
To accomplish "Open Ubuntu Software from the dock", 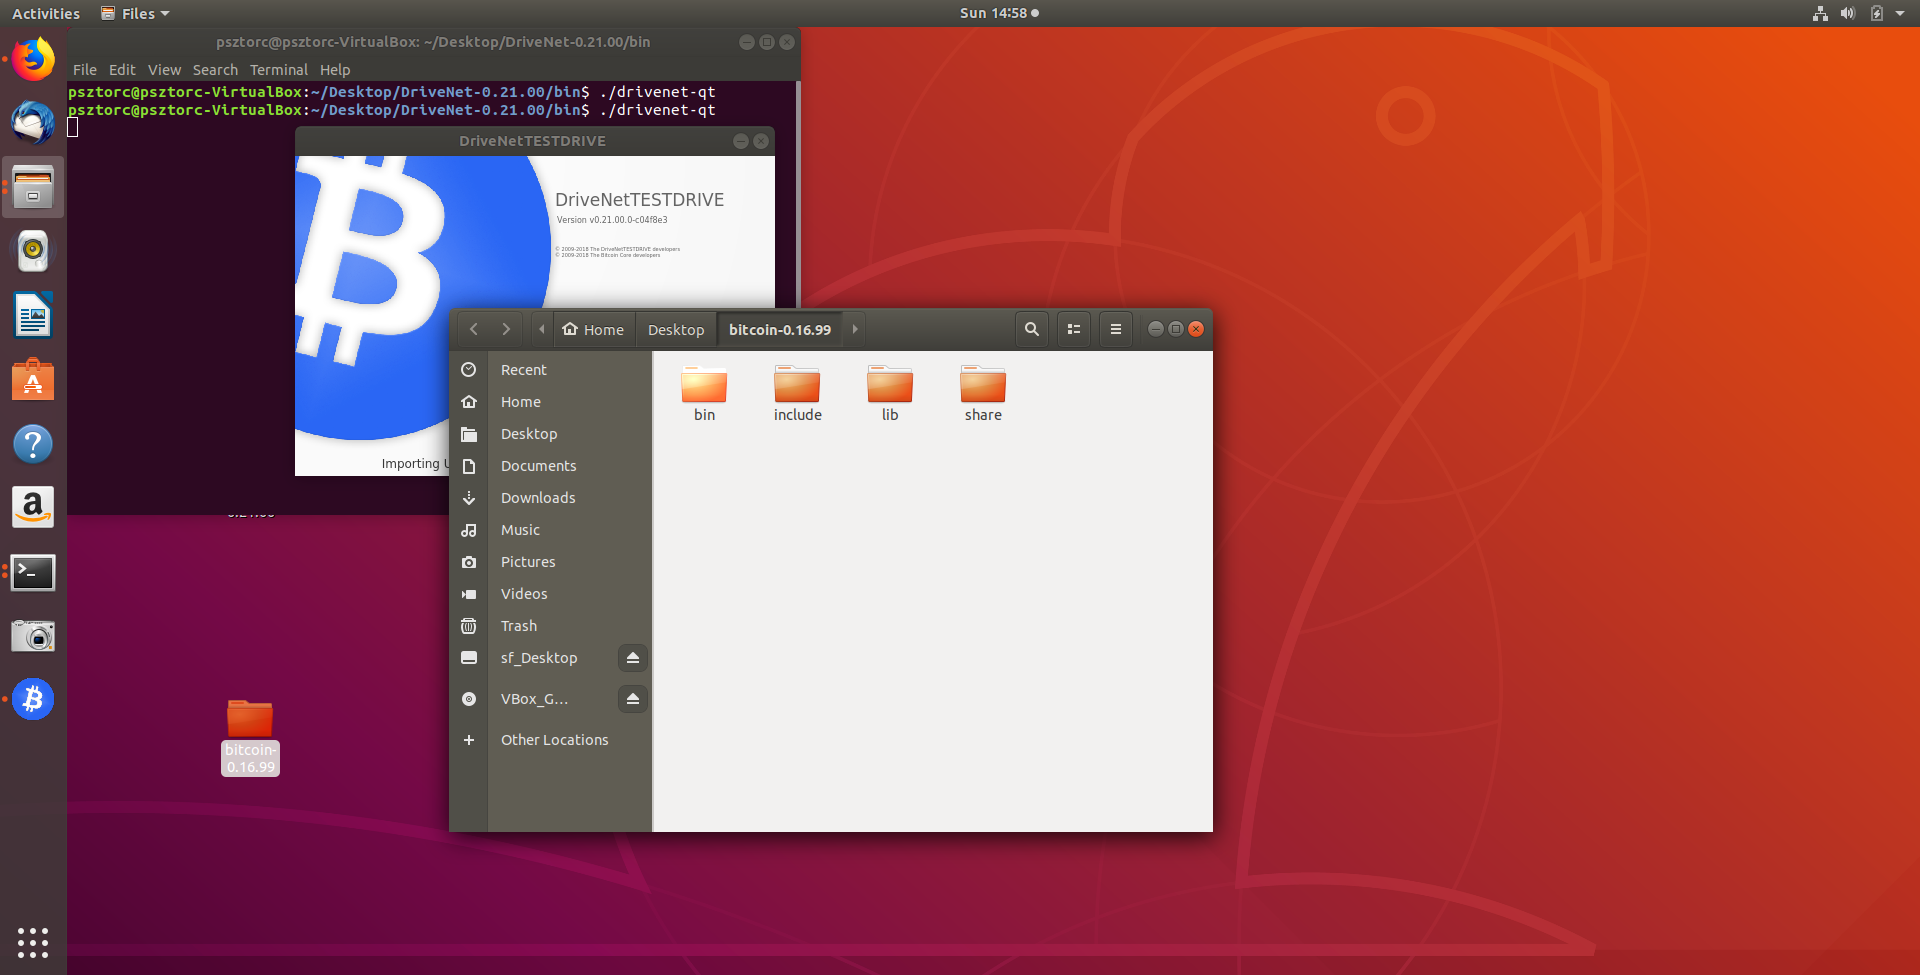I will tap(33, 380).
